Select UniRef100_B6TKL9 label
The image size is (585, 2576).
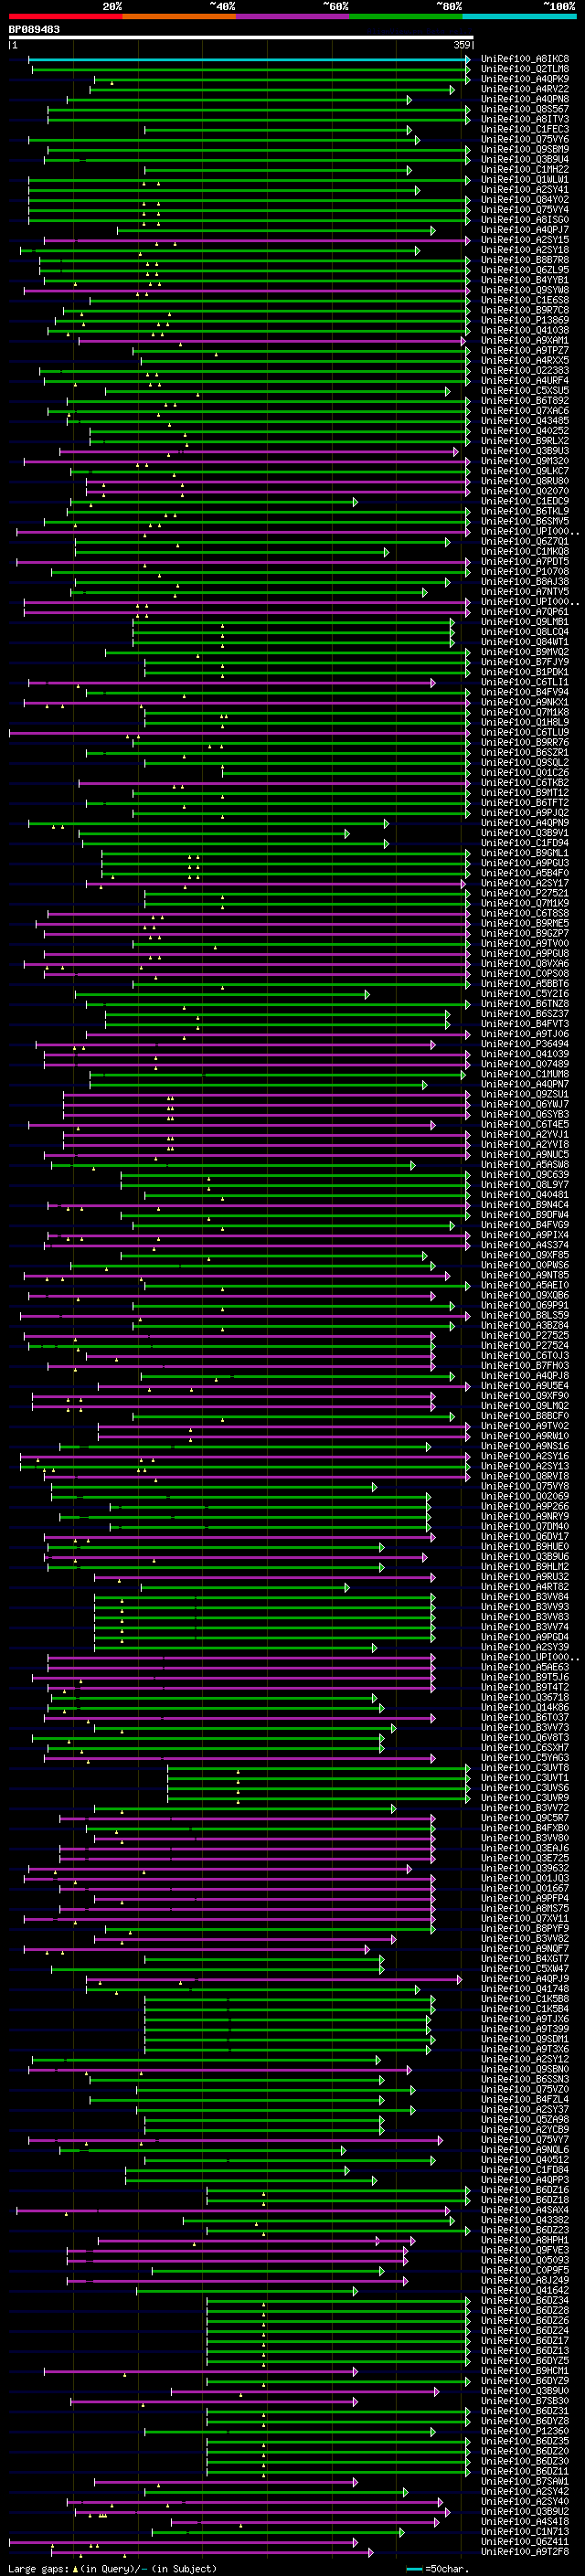525,512
